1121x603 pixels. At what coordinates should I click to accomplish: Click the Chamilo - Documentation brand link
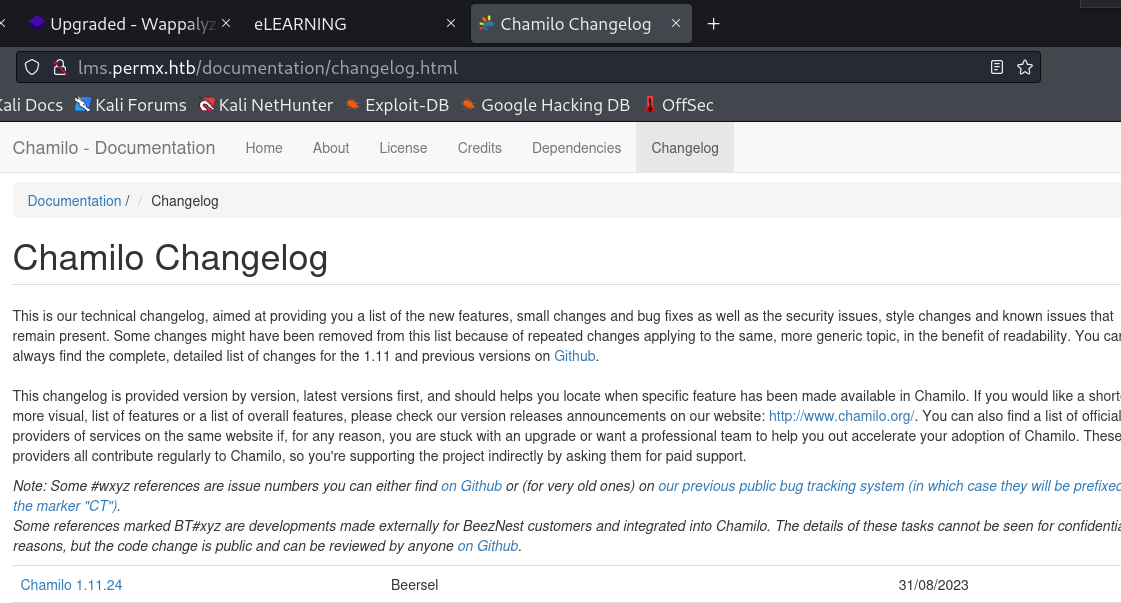[114, 148]
